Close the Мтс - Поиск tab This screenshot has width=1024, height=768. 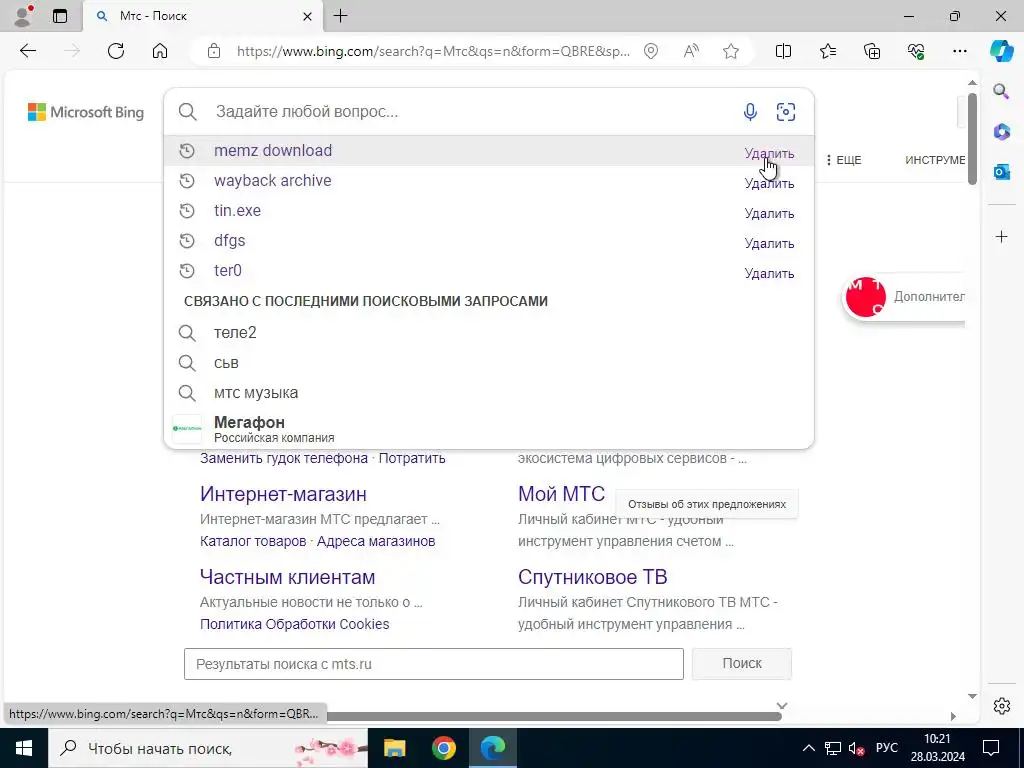pyautogui.click(x=308, y=16)
